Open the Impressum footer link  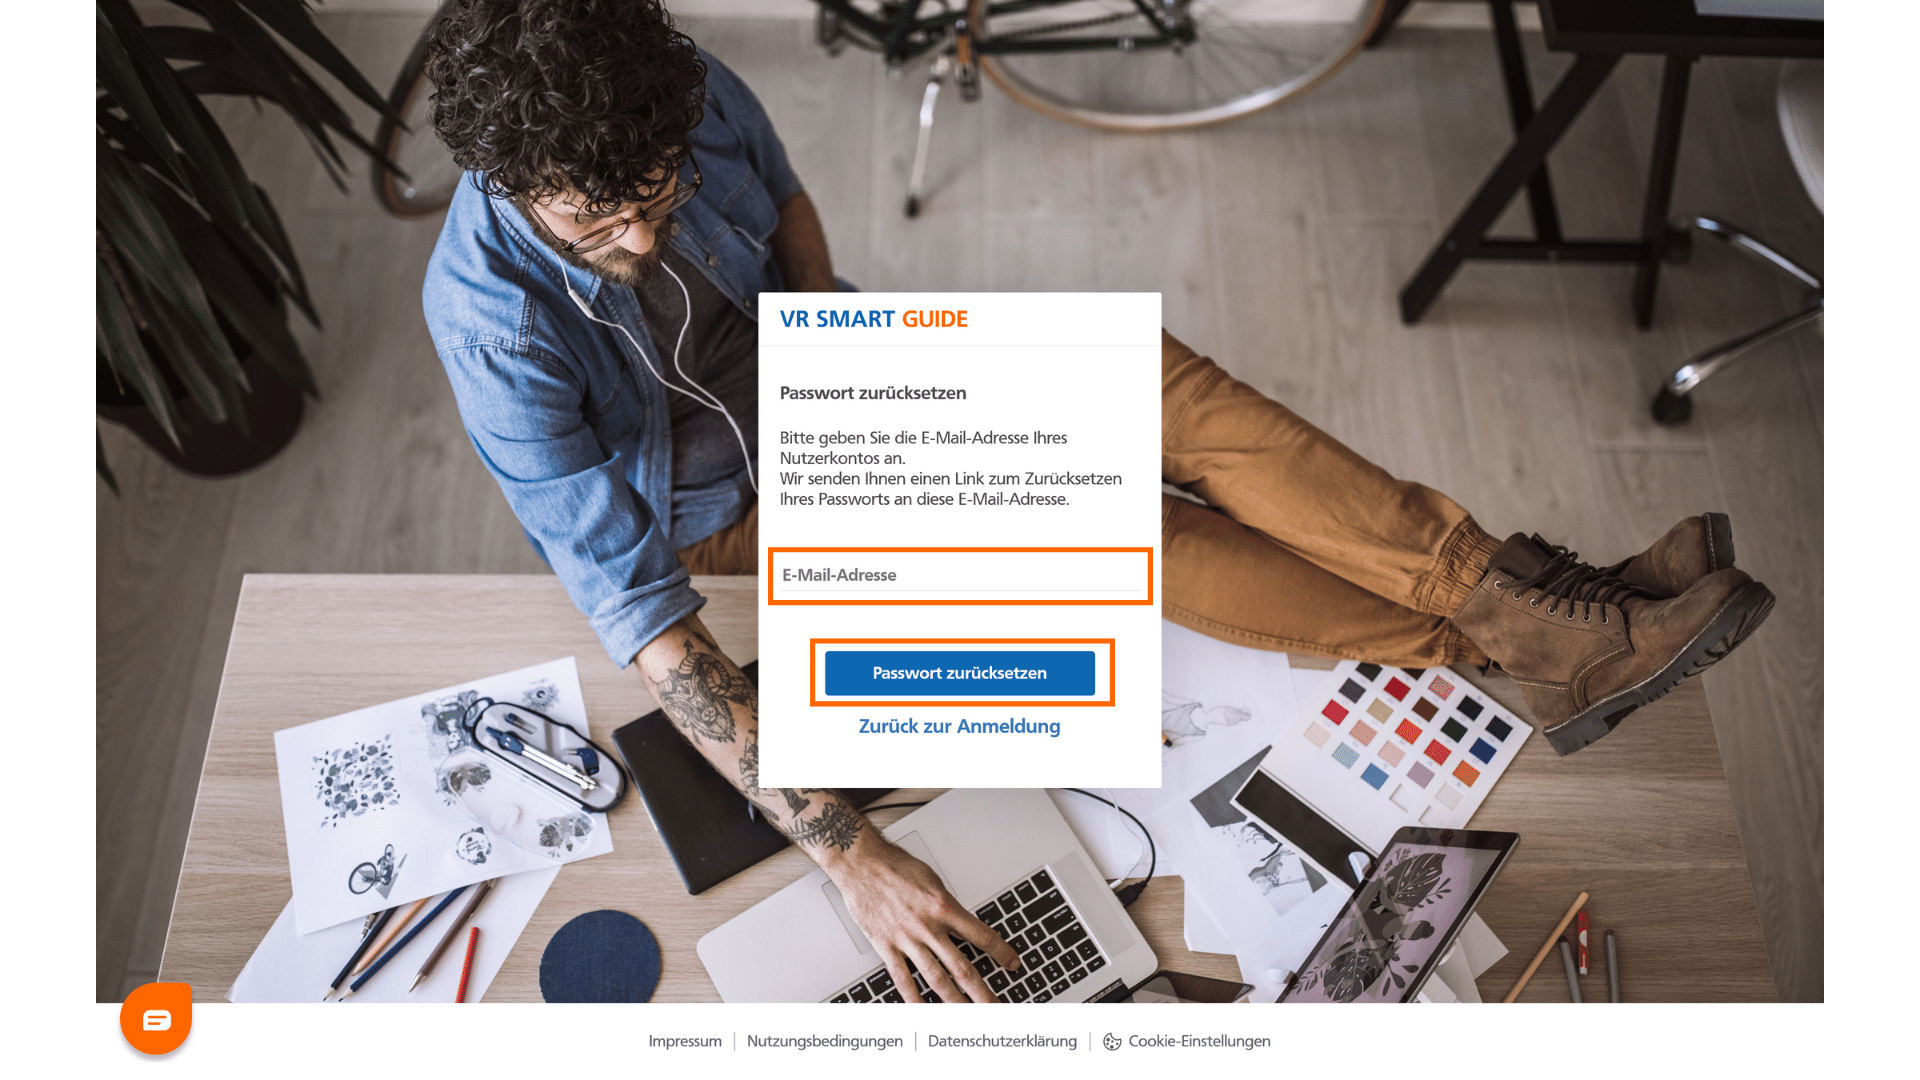(x=685, y=1041)
